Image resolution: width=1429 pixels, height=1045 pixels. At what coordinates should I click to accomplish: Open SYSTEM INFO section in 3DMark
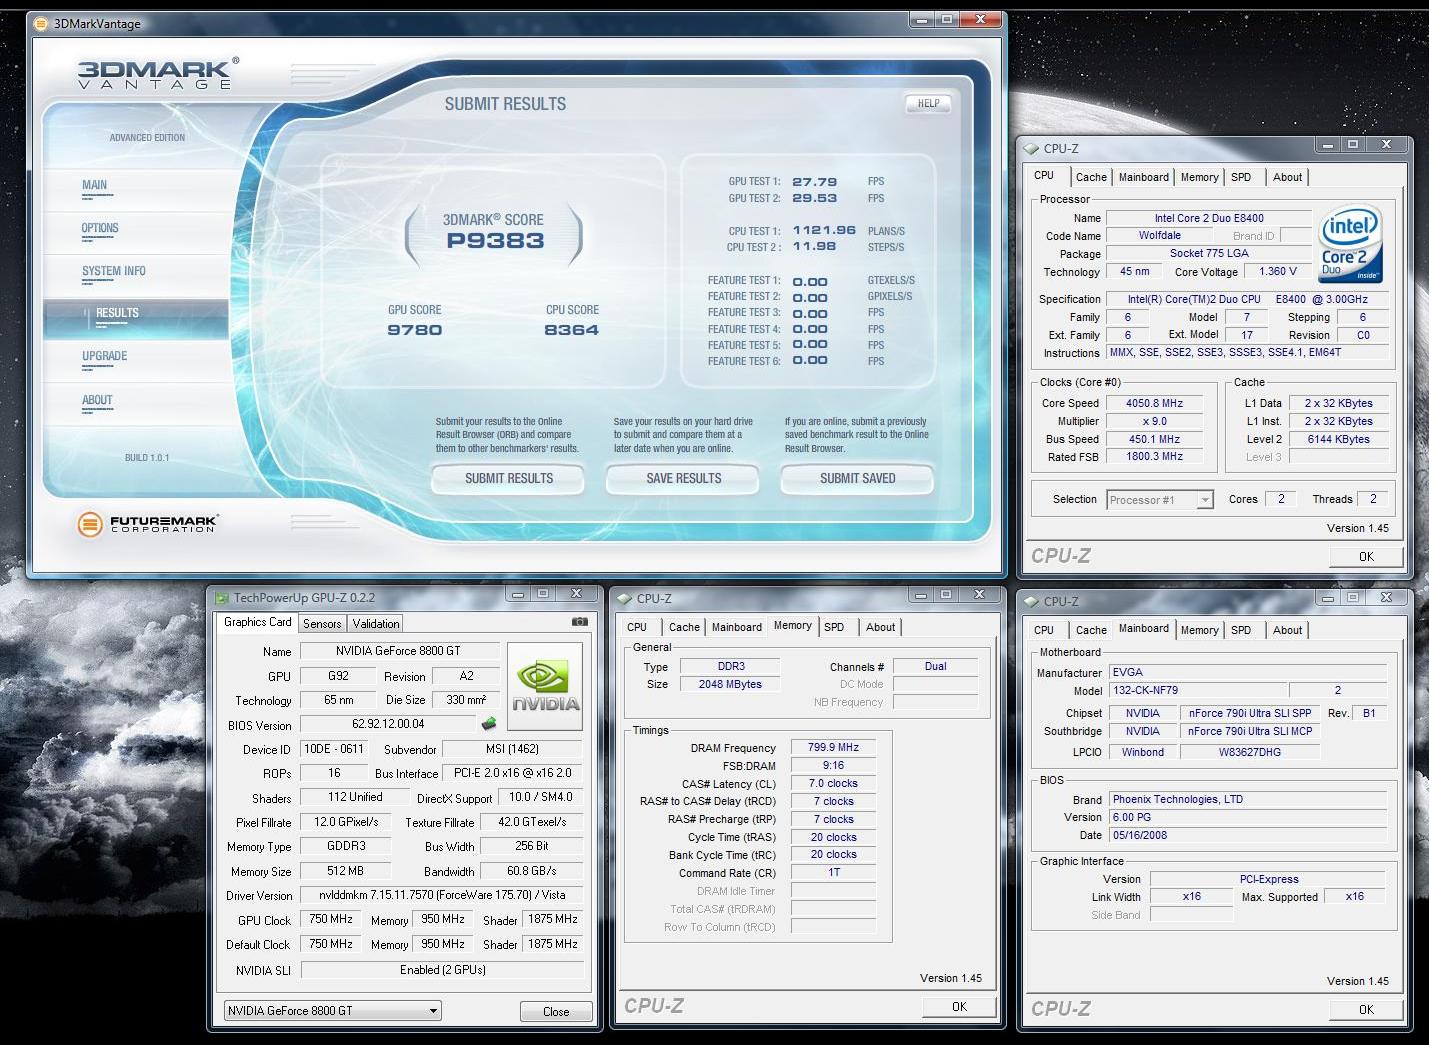pyautogui.click(x=114, y=271)
